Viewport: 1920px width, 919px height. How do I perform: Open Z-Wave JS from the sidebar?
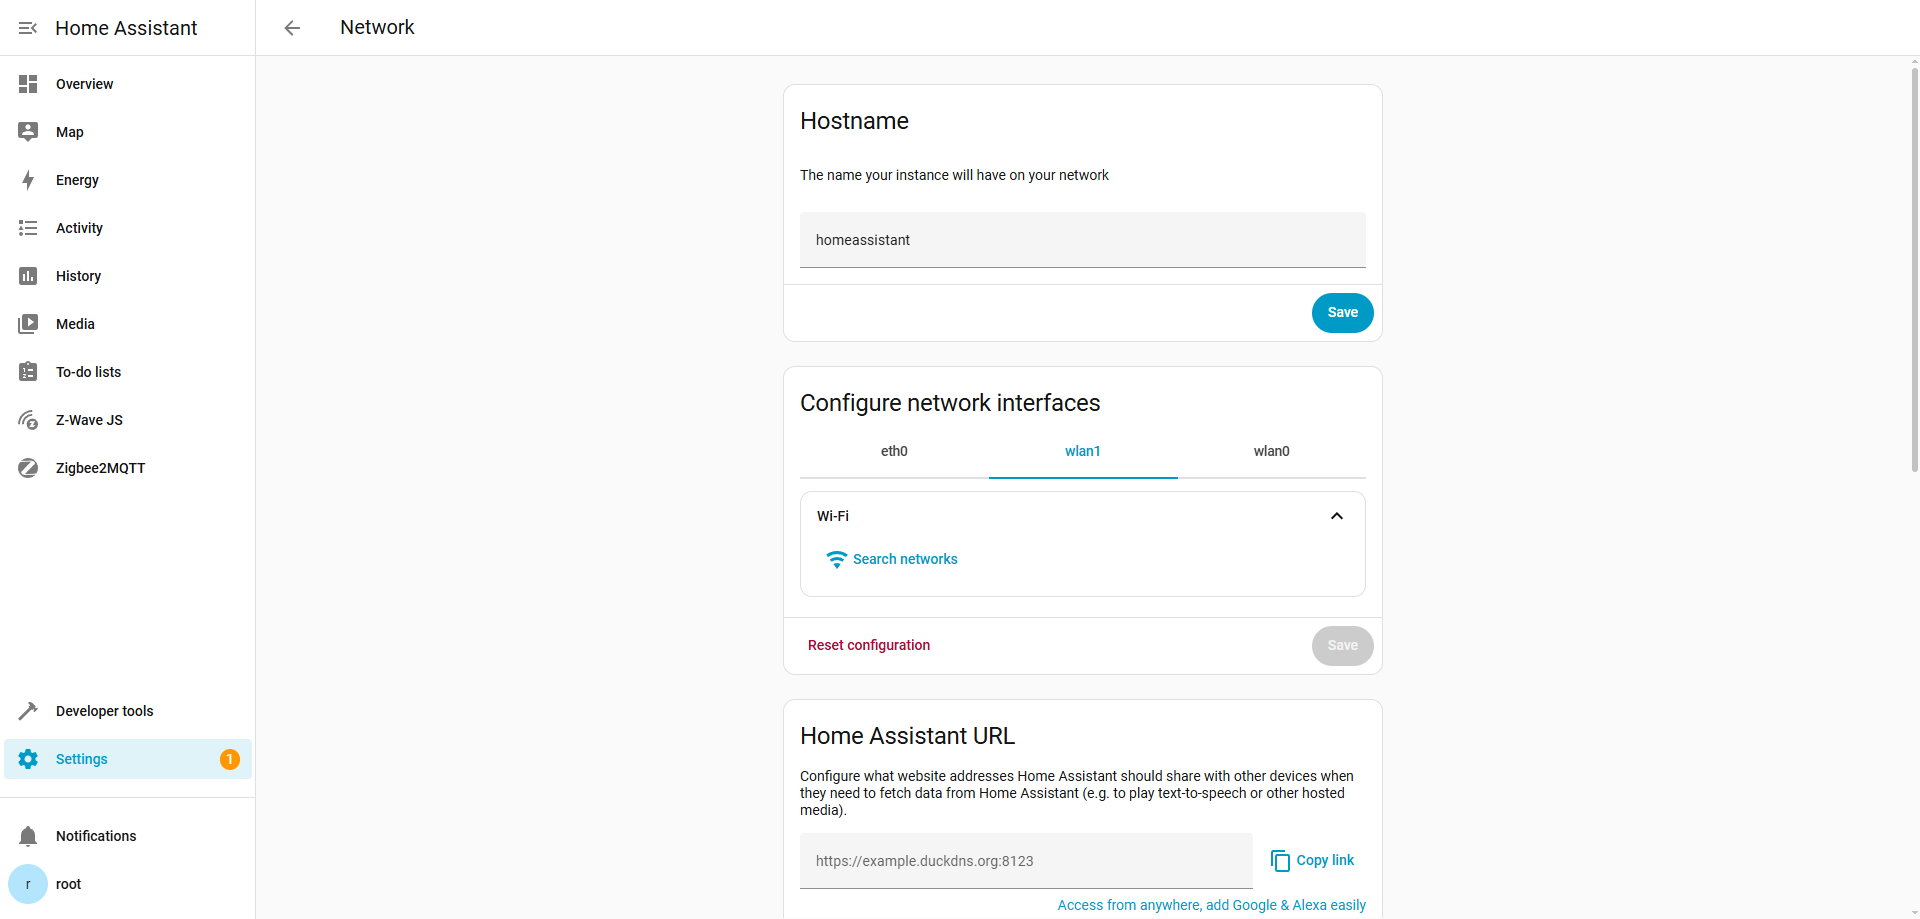pos(89,420)
